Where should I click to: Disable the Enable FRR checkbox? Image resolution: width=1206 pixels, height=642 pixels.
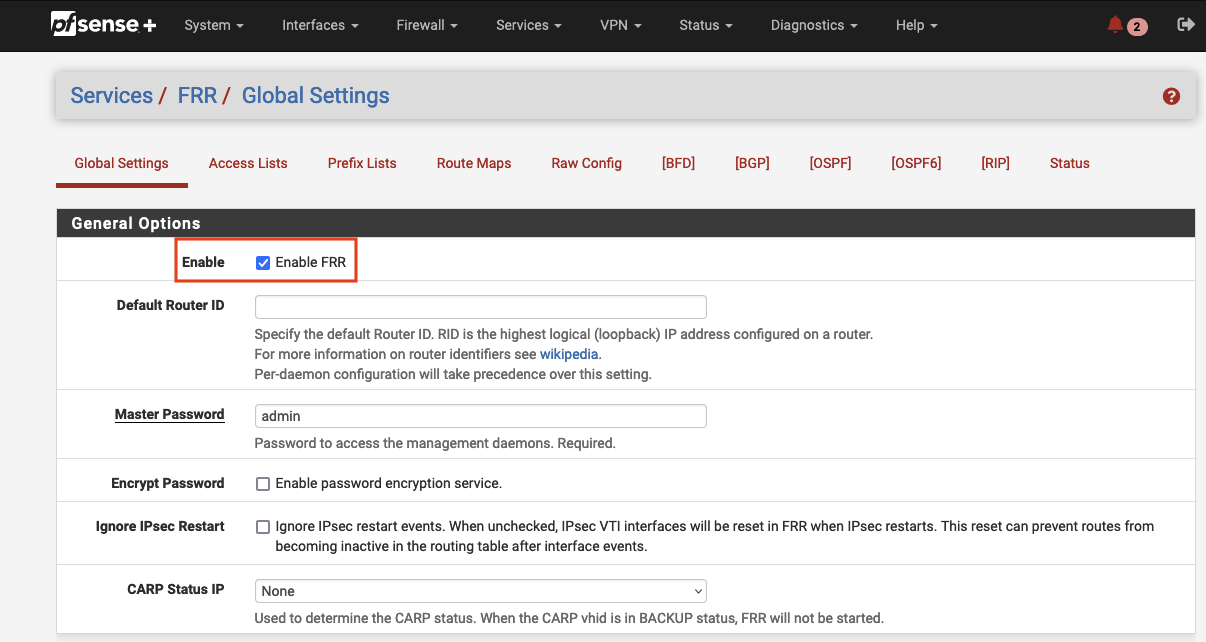pyautogui.click(x=263, y=262)
